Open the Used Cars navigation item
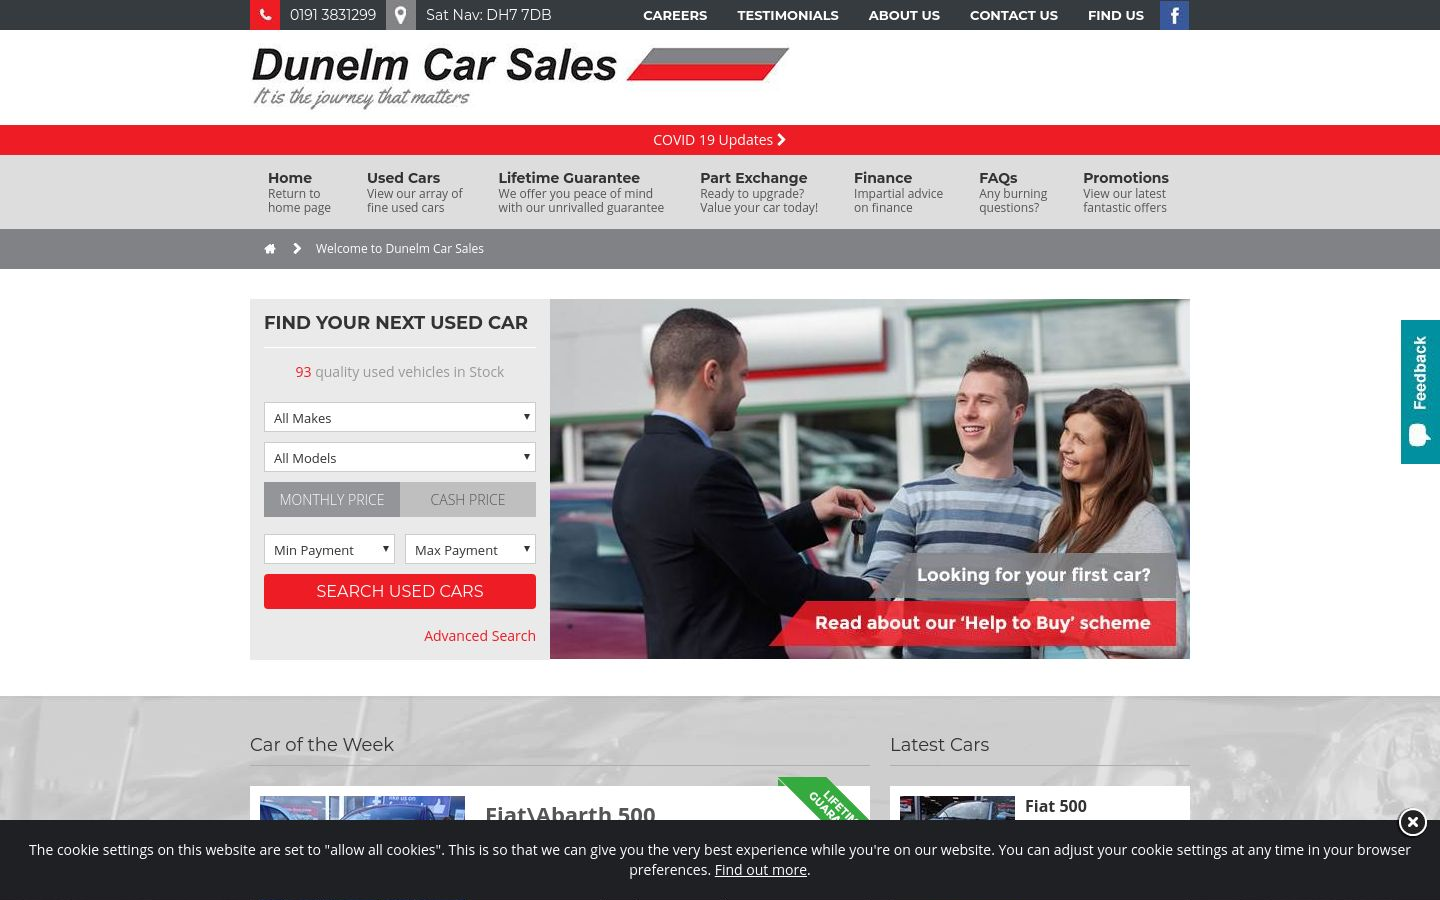Image resolution: width=1440 pixels, height=900 pixels. 415,192
